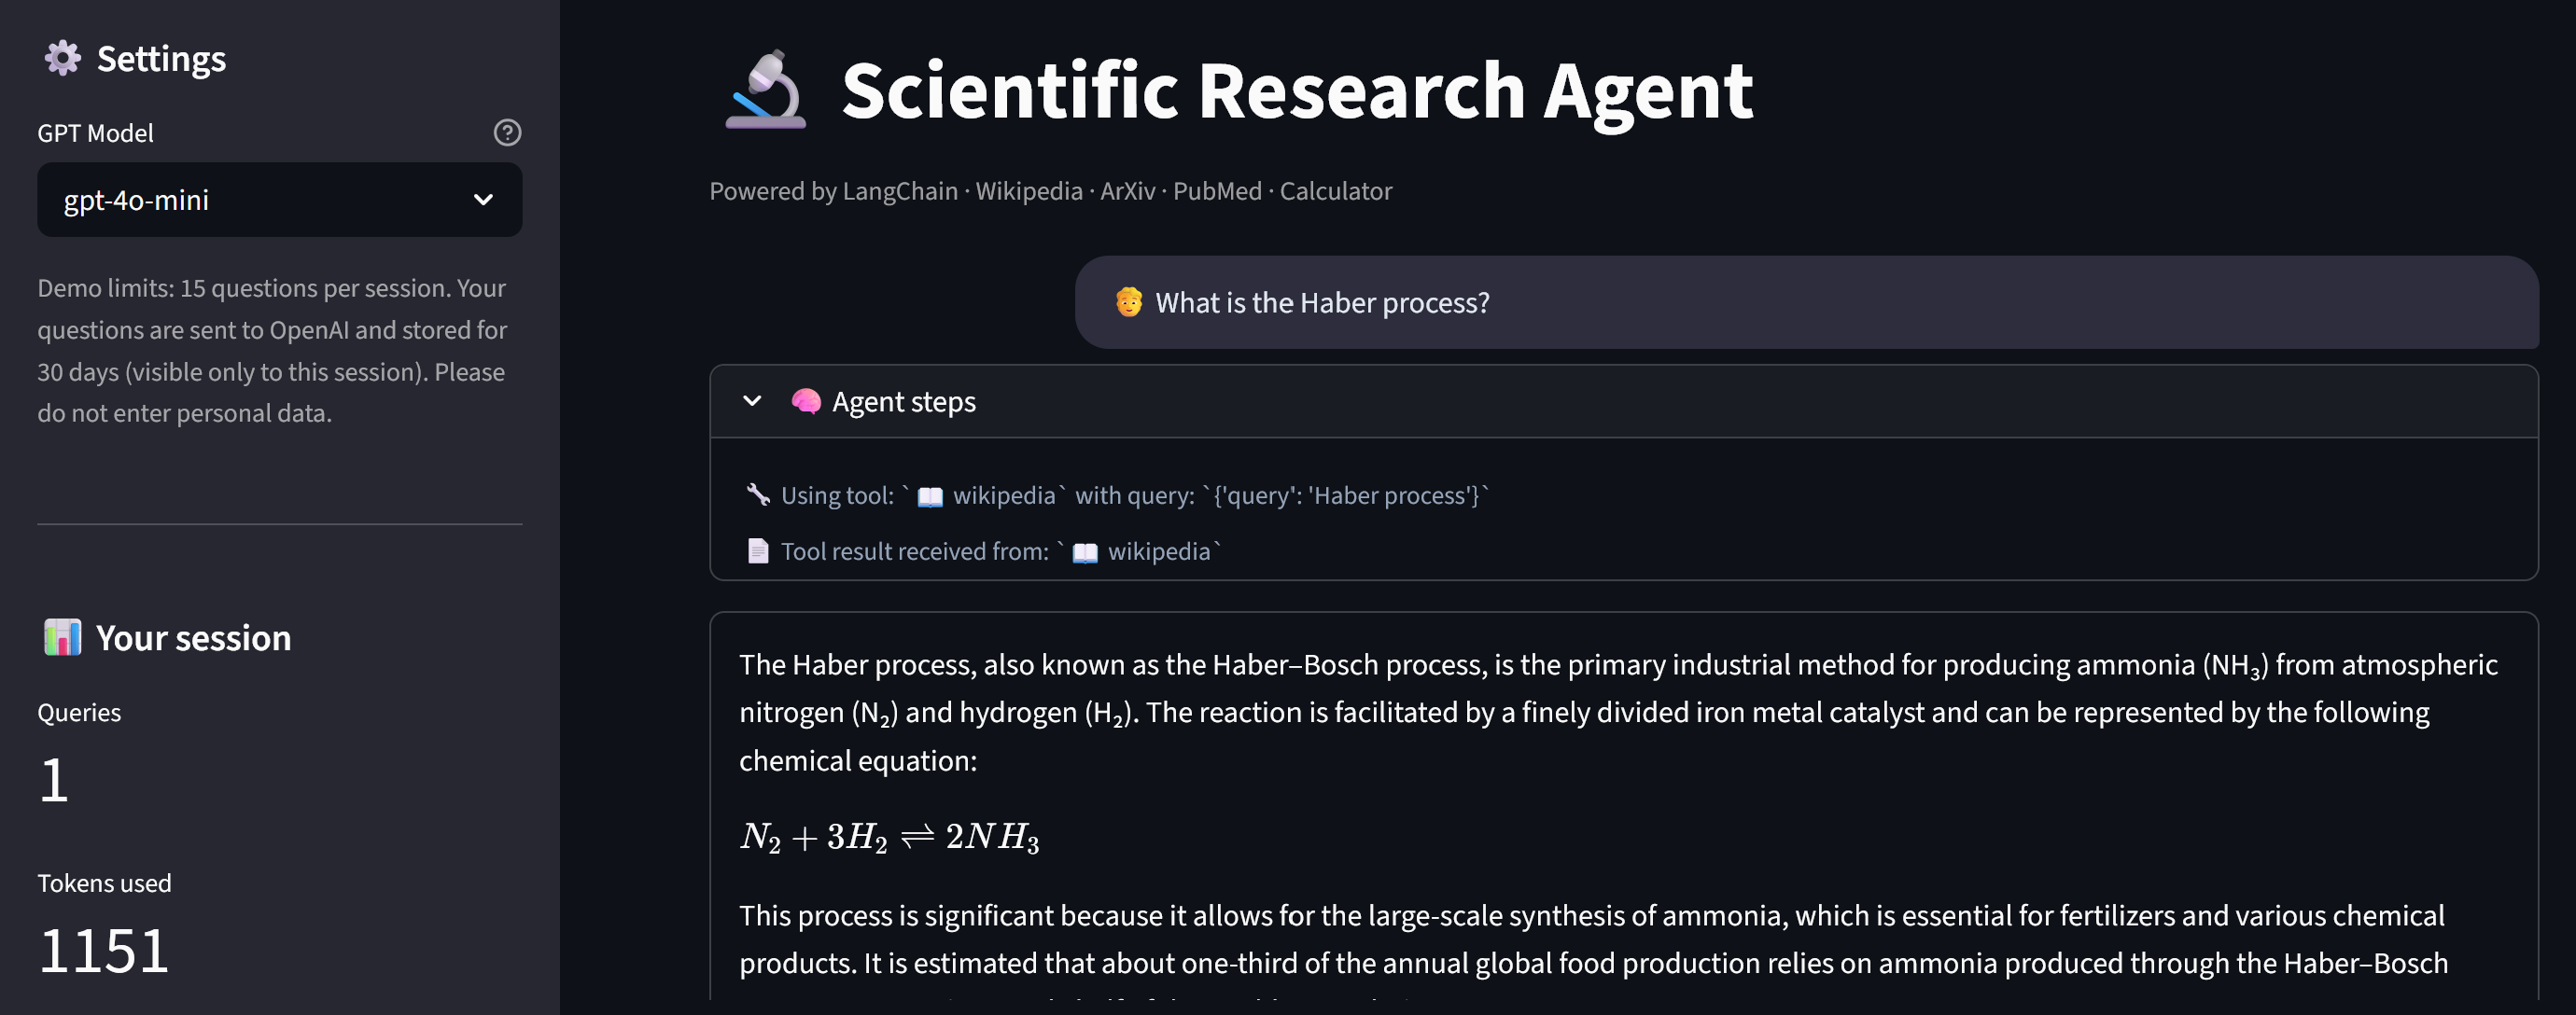
Task: Click the brain icon next to Agent steps
Action: pyautogui.click(x=805, y=401)
